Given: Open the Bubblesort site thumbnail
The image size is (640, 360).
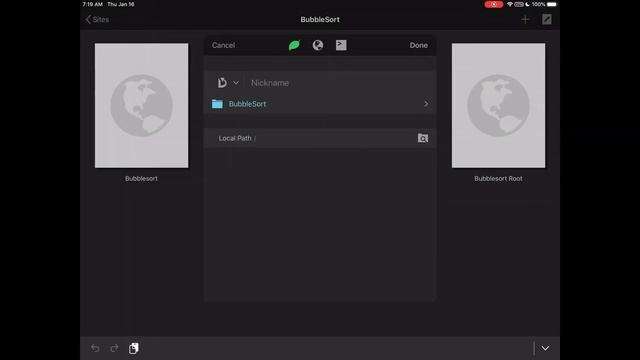Looking at the screenshot, I should pyautogui.click(x=142, y=106).
